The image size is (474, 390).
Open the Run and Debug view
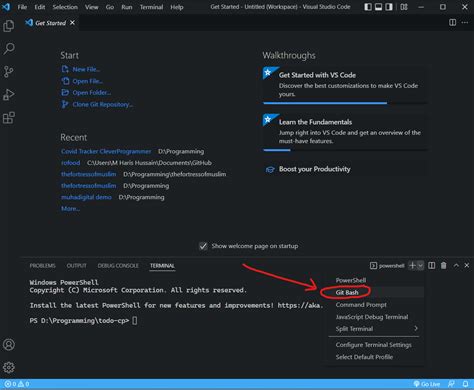9,95
